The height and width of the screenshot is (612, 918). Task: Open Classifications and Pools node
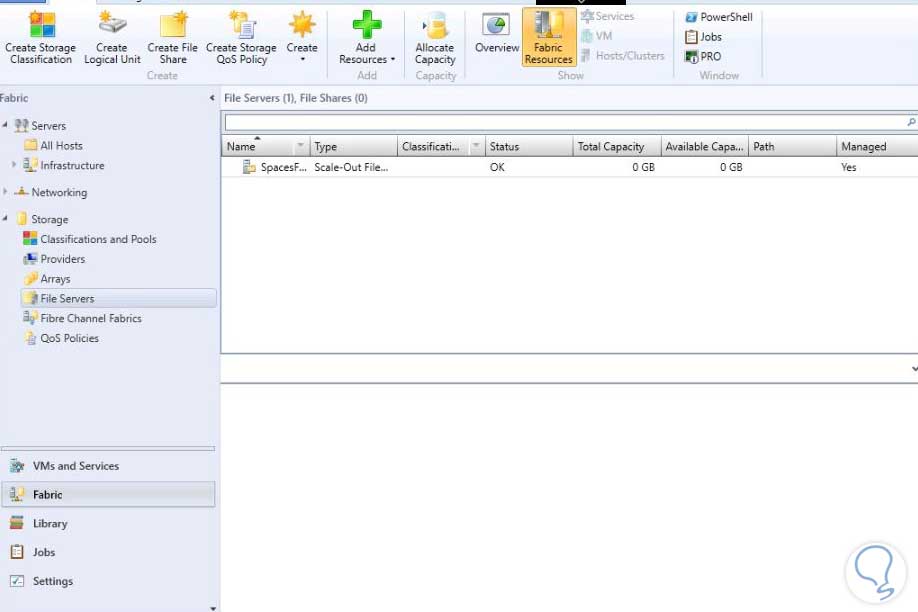pyautogui.click(x=90, y=239)
